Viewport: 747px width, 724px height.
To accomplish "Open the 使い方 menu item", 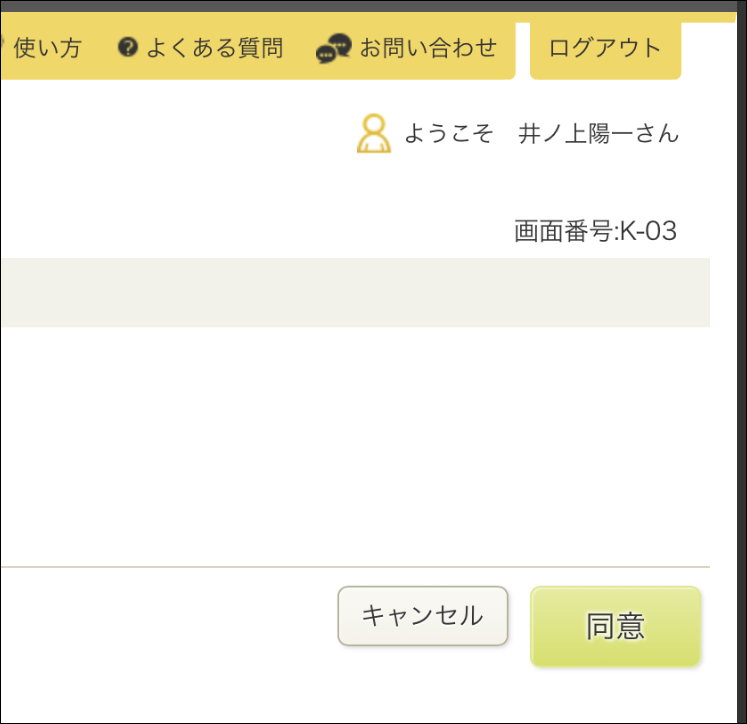I will [47, 47].
